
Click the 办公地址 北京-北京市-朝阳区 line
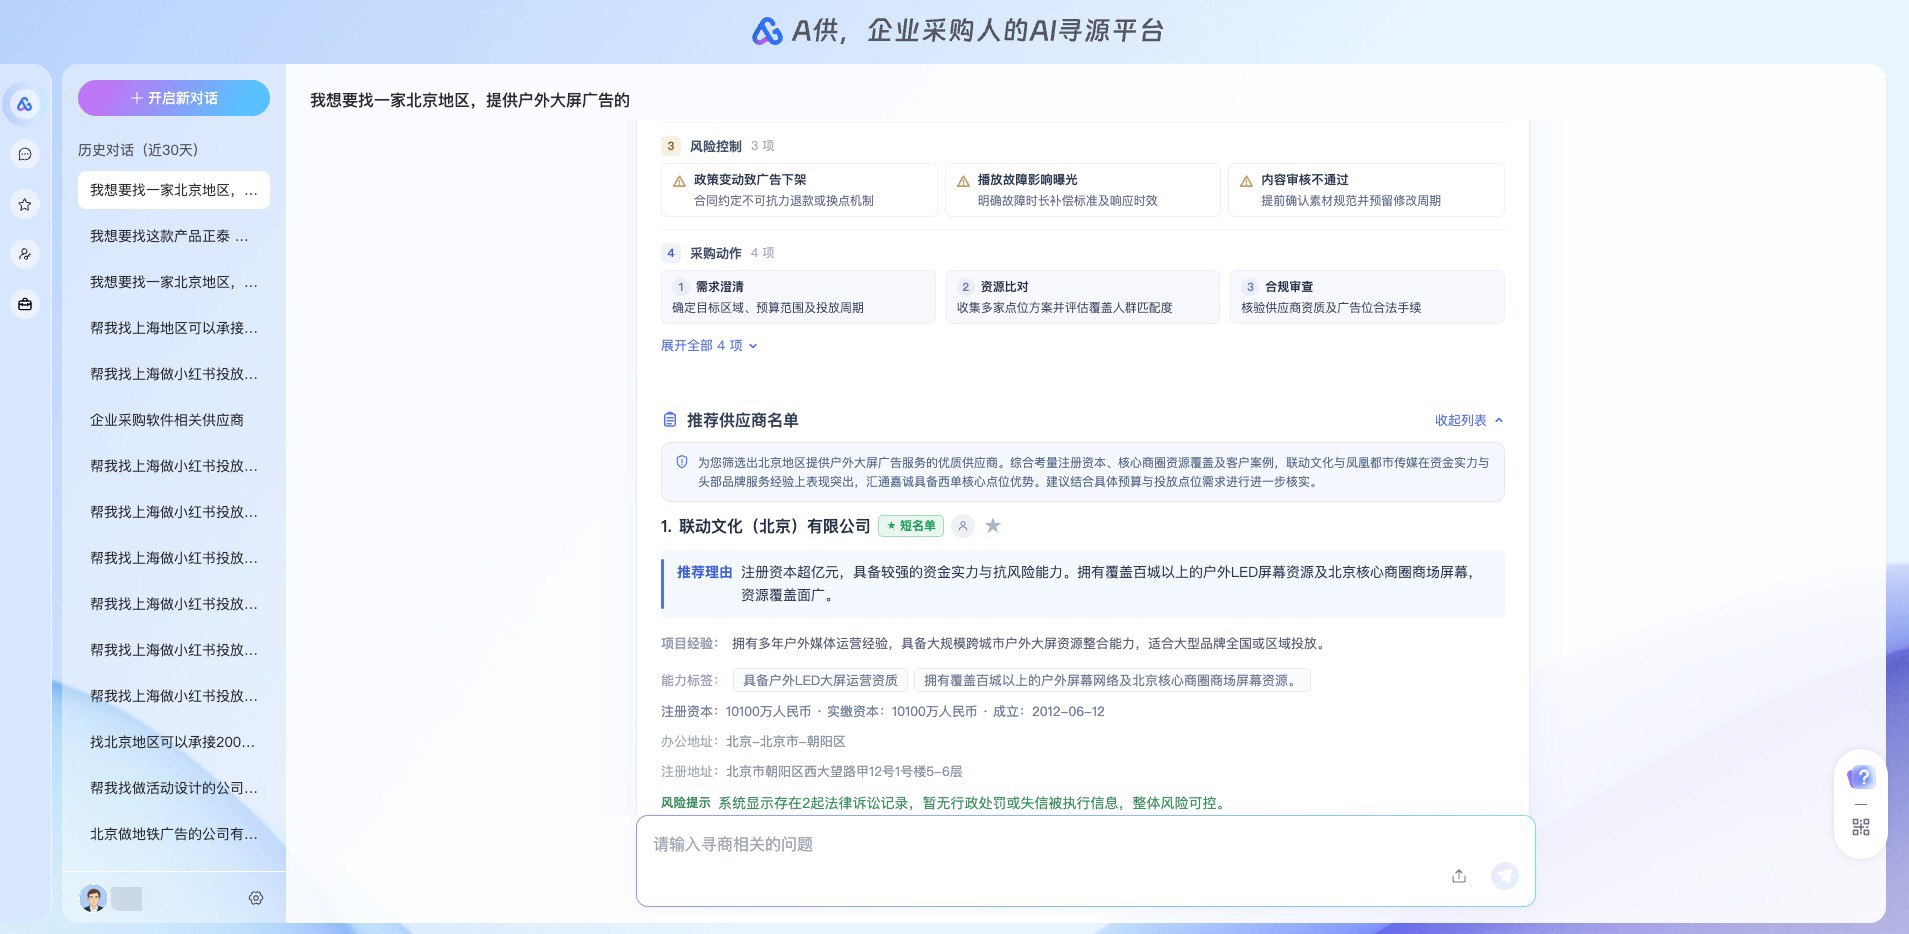pyautogui.click(x=753, y=741)
